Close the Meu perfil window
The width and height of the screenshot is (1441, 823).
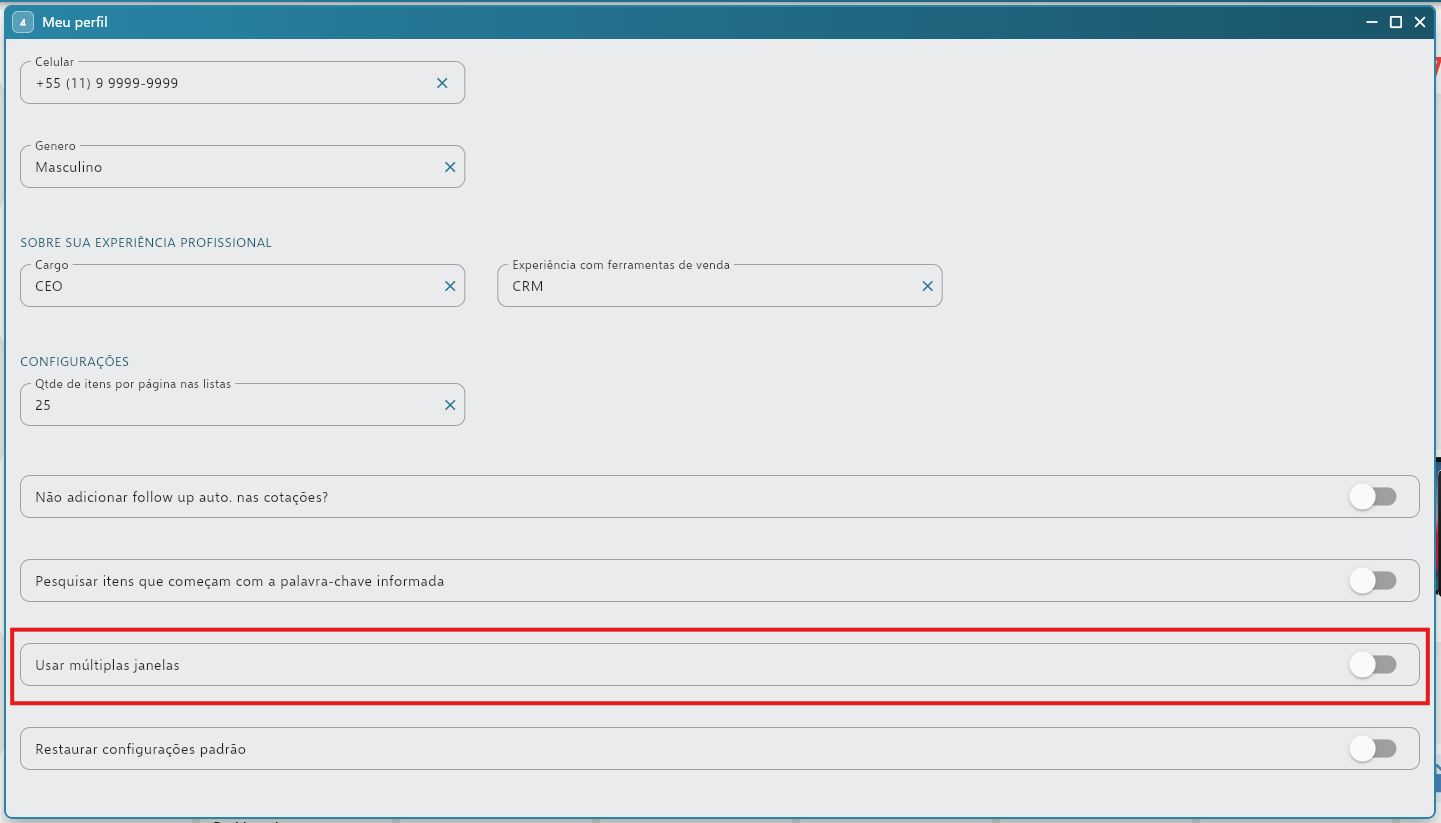(x=1419, y=22)
